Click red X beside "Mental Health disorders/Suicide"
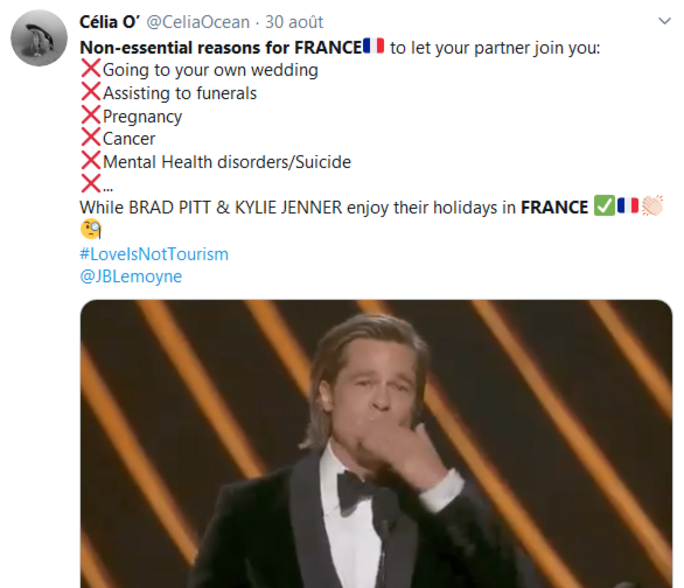 click(x=90, y=162)
